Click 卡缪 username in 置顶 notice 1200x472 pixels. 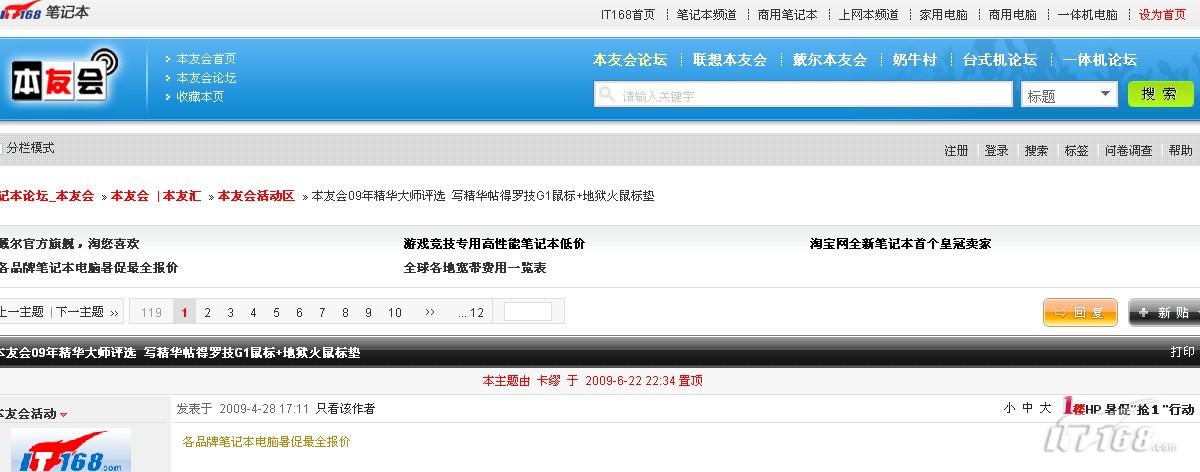[549, 381]
